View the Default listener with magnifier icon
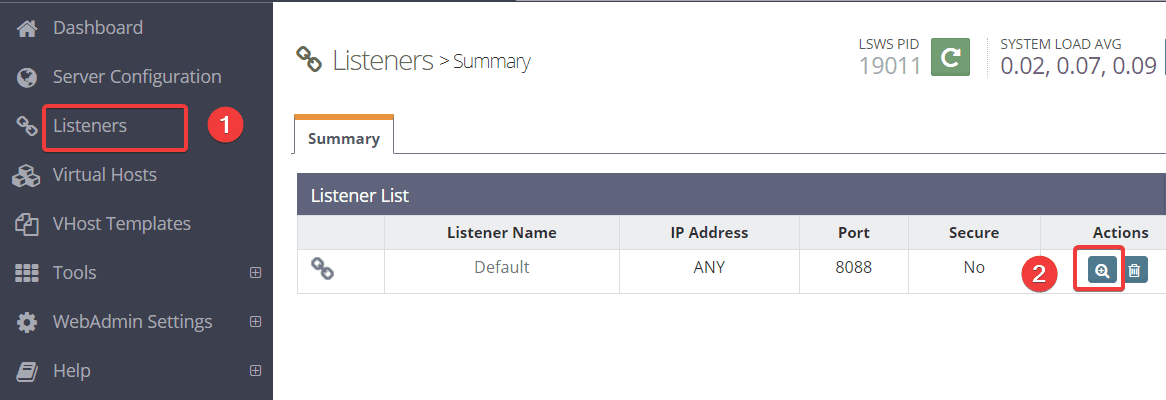1166x400 pixels. 1102,271
